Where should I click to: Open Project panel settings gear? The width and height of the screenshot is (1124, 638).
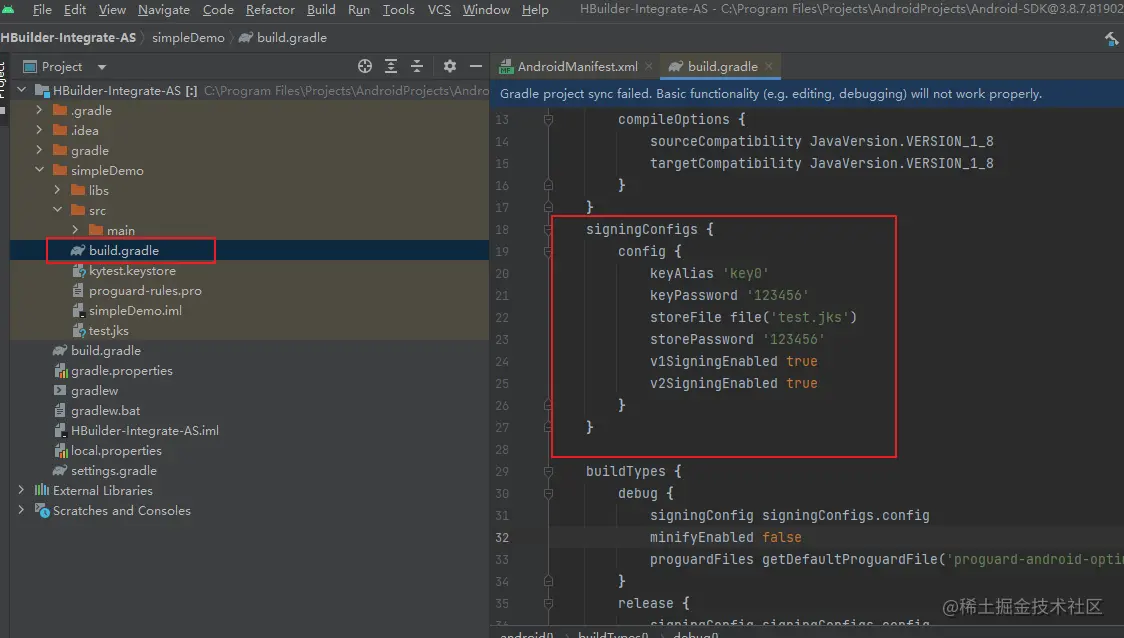[449, 66]
